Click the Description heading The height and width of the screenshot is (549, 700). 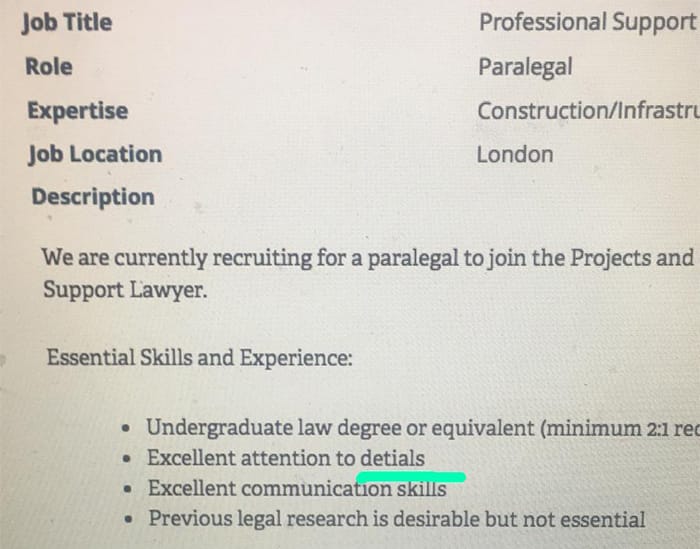click(93, 197)
